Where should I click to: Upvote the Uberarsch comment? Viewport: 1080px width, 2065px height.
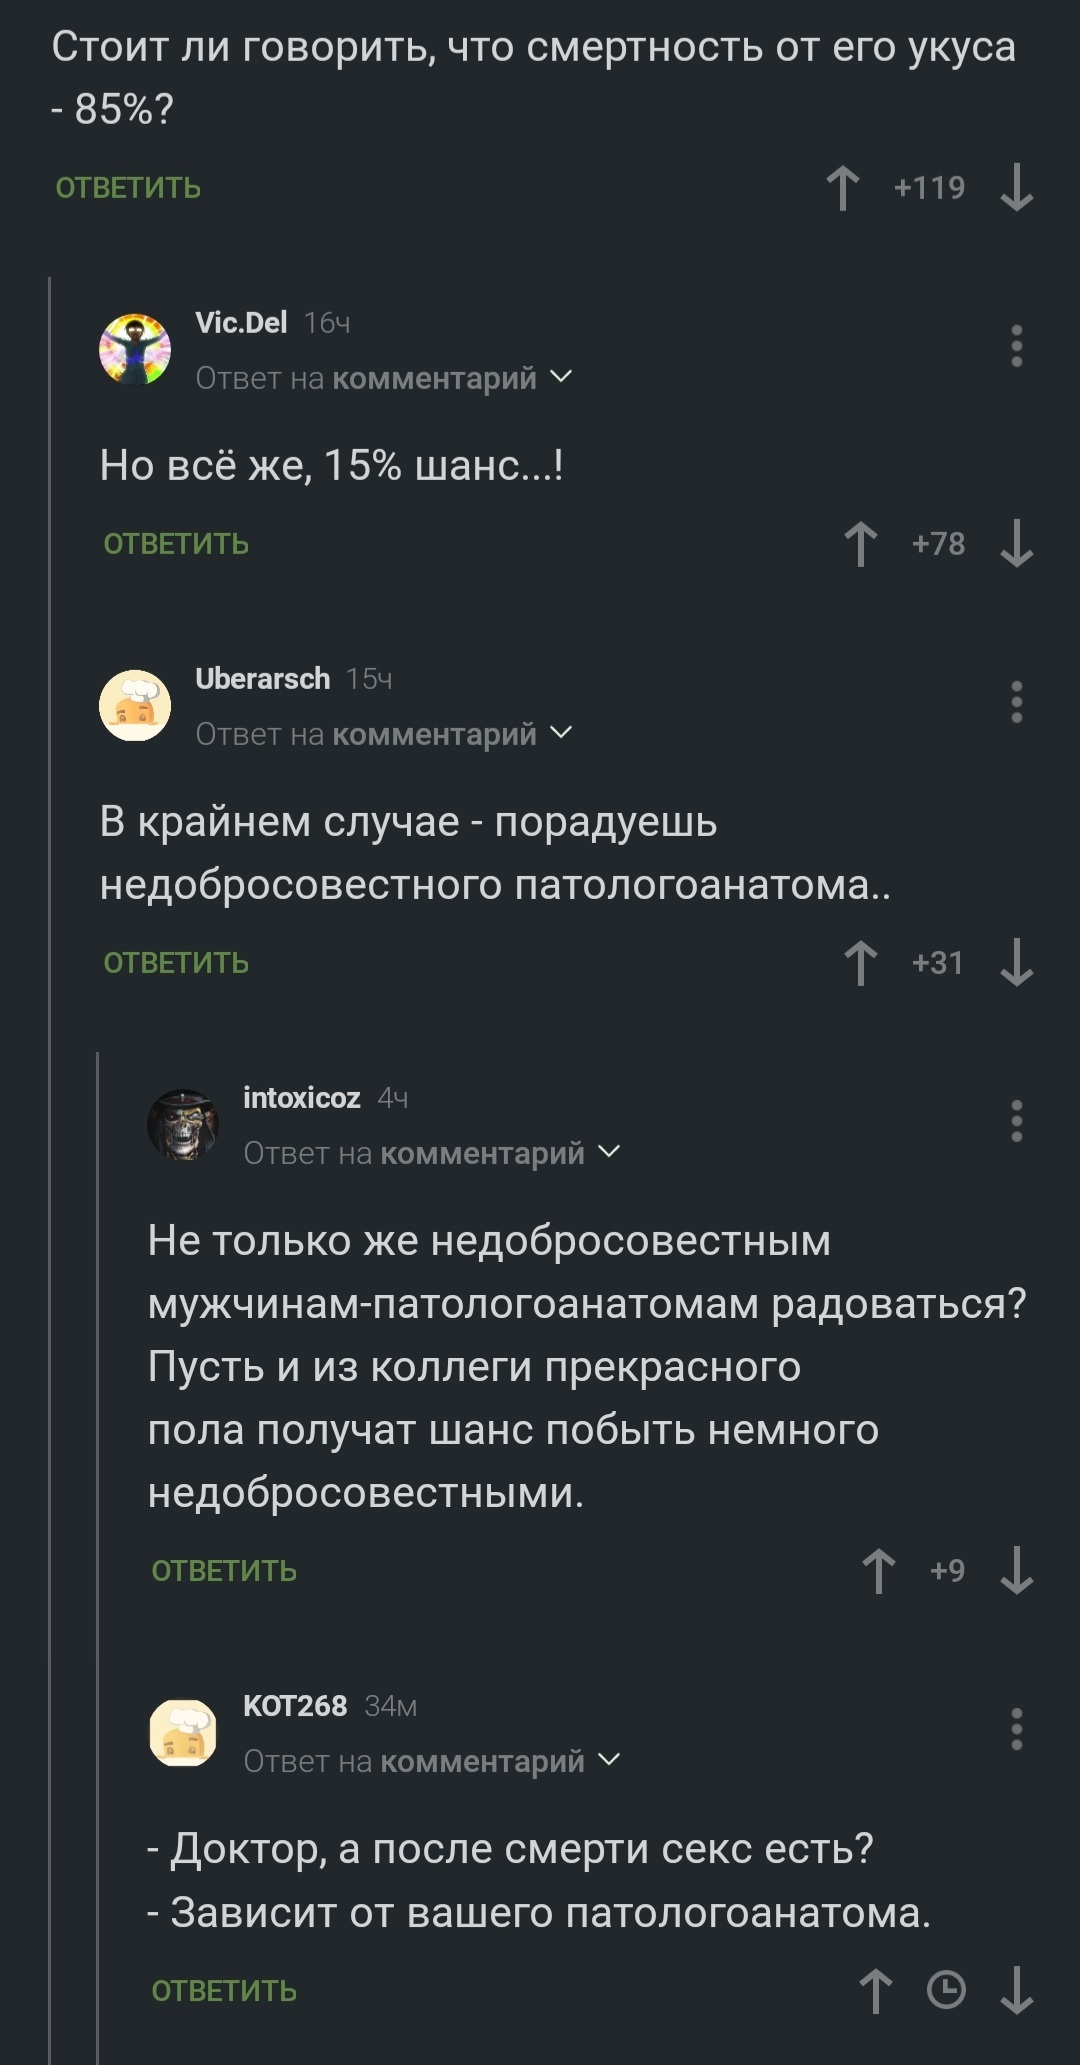[x=861, y=963]
